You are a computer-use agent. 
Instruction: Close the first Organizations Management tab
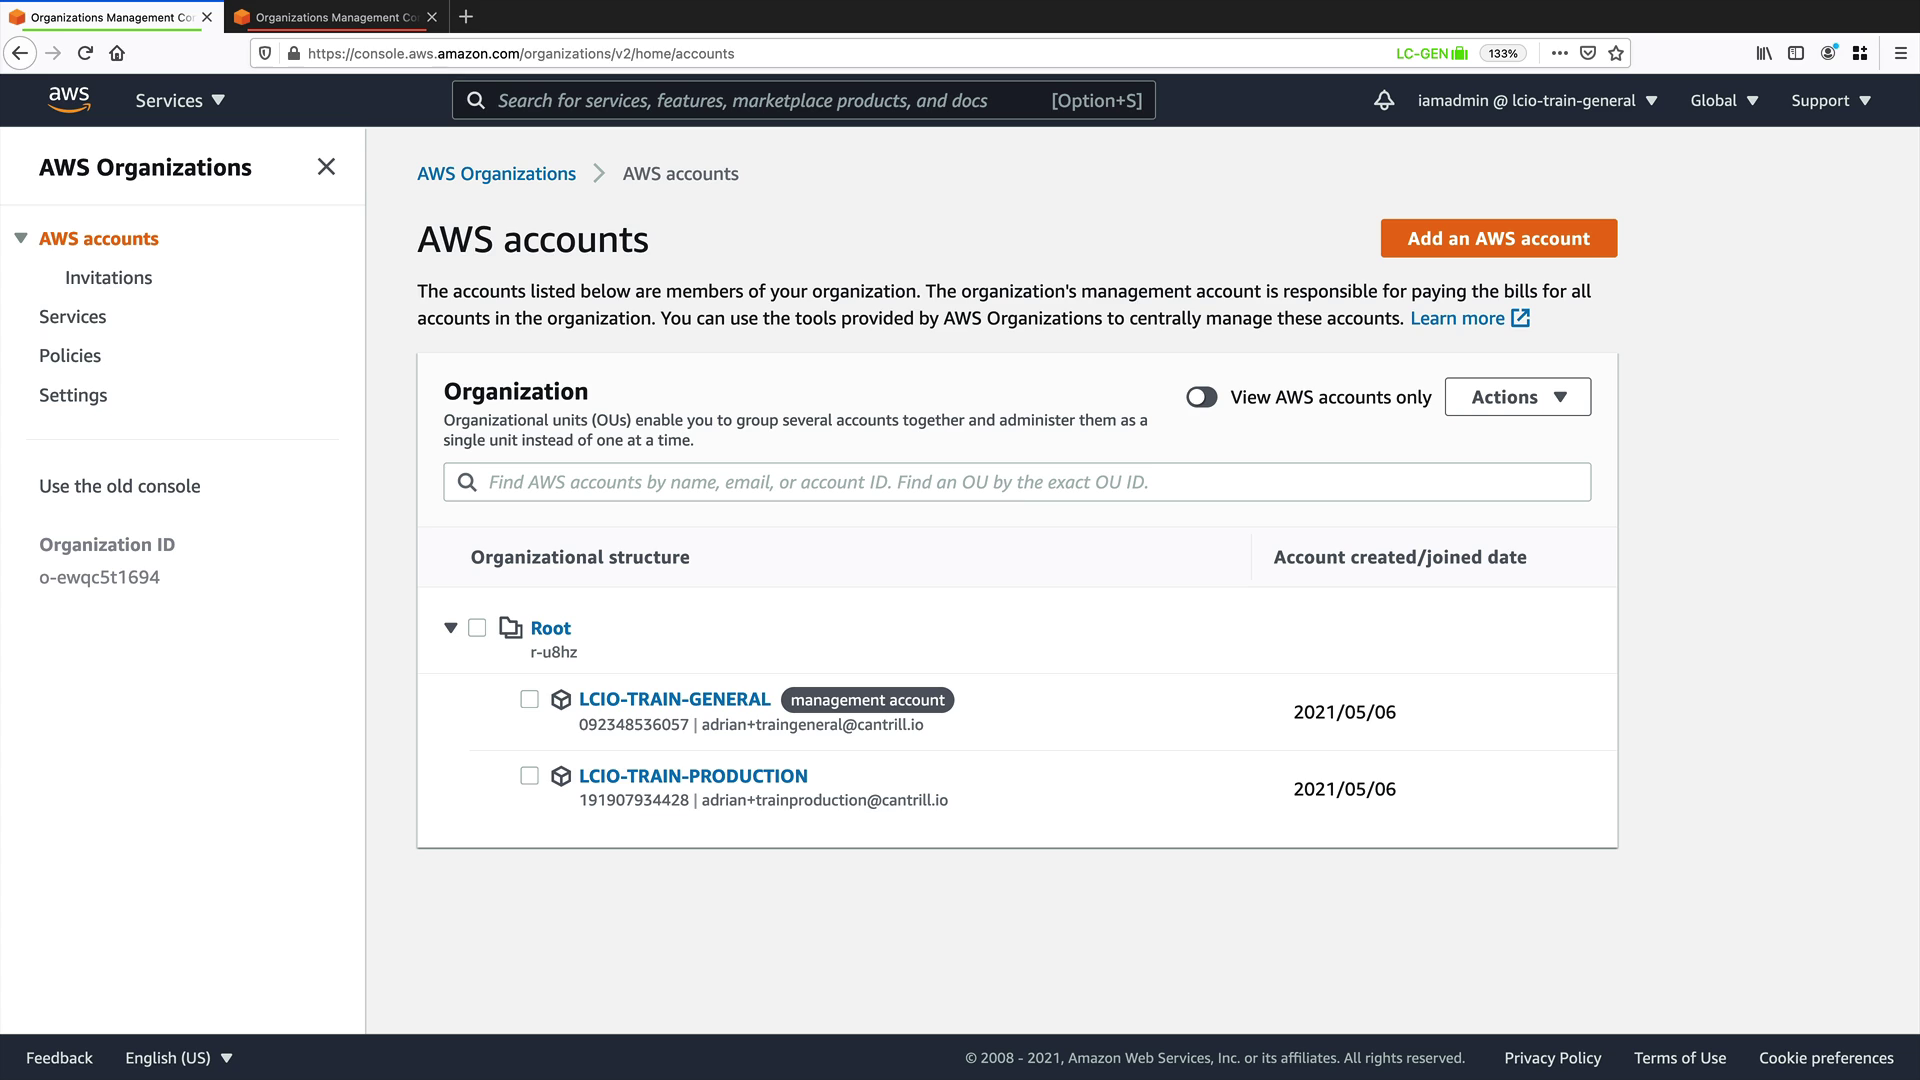[x=207, y=17]
